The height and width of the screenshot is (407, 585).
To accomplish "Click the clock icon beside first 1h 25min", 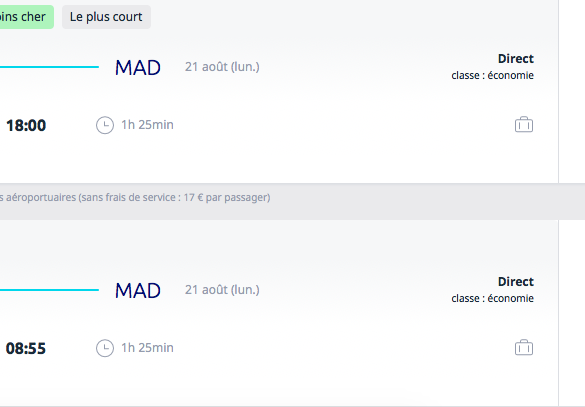I will pos(105,125).
